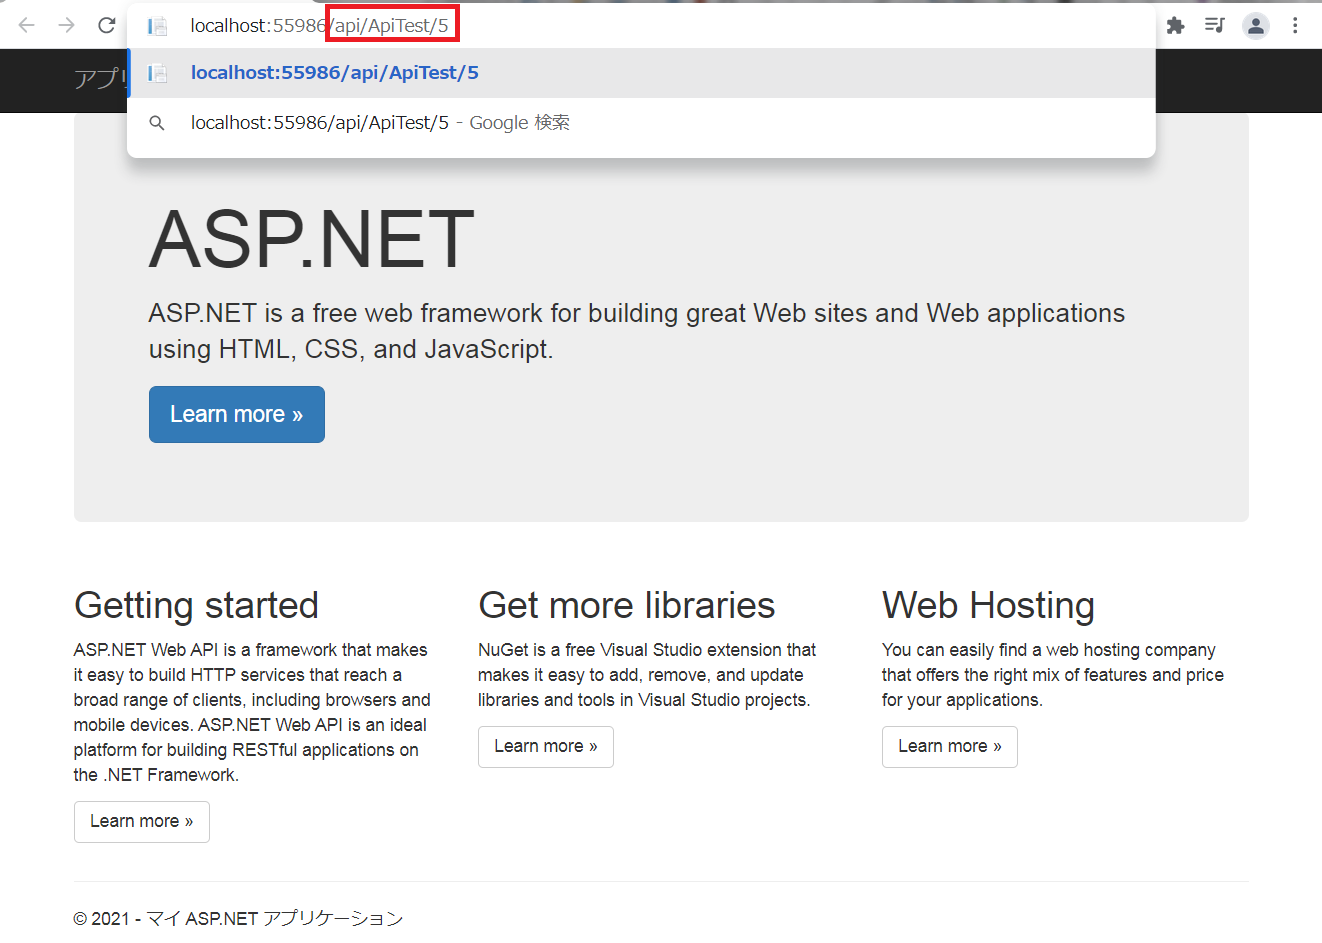Click the red-boxed /api/ApiTest/5 URL segment

(x=392, y=25)
